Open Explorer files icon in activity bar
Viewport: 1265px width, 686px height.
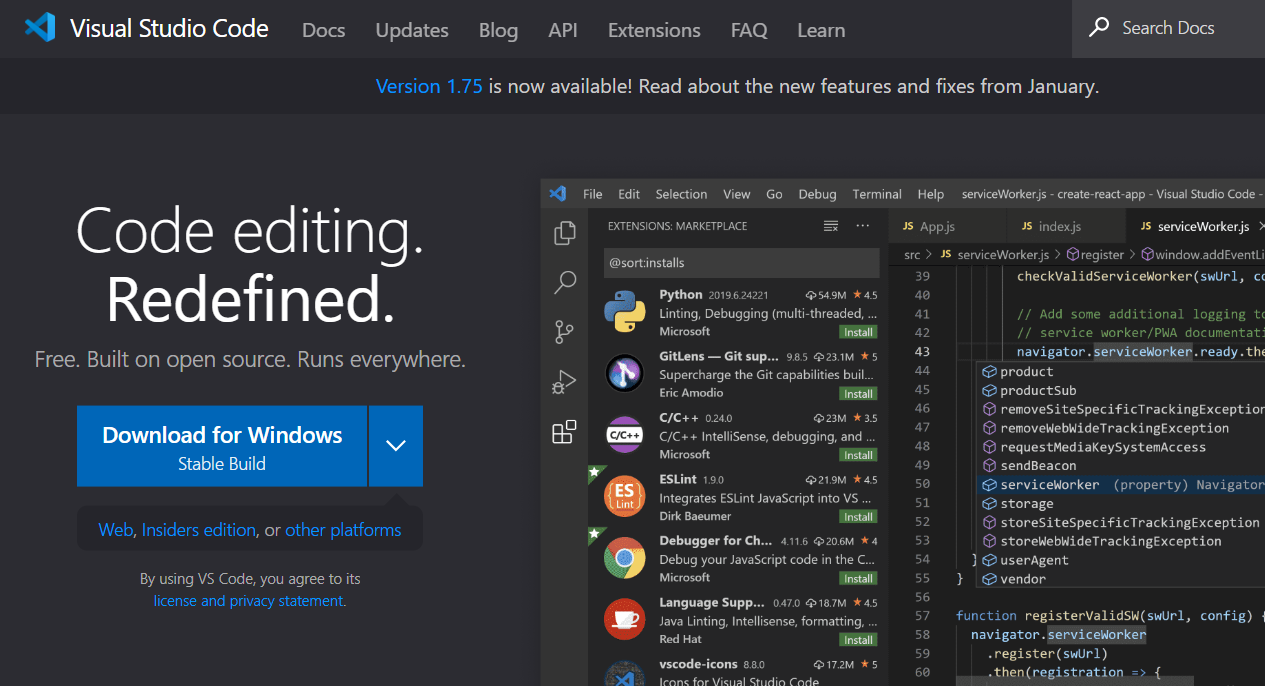[x=565, y=233]
